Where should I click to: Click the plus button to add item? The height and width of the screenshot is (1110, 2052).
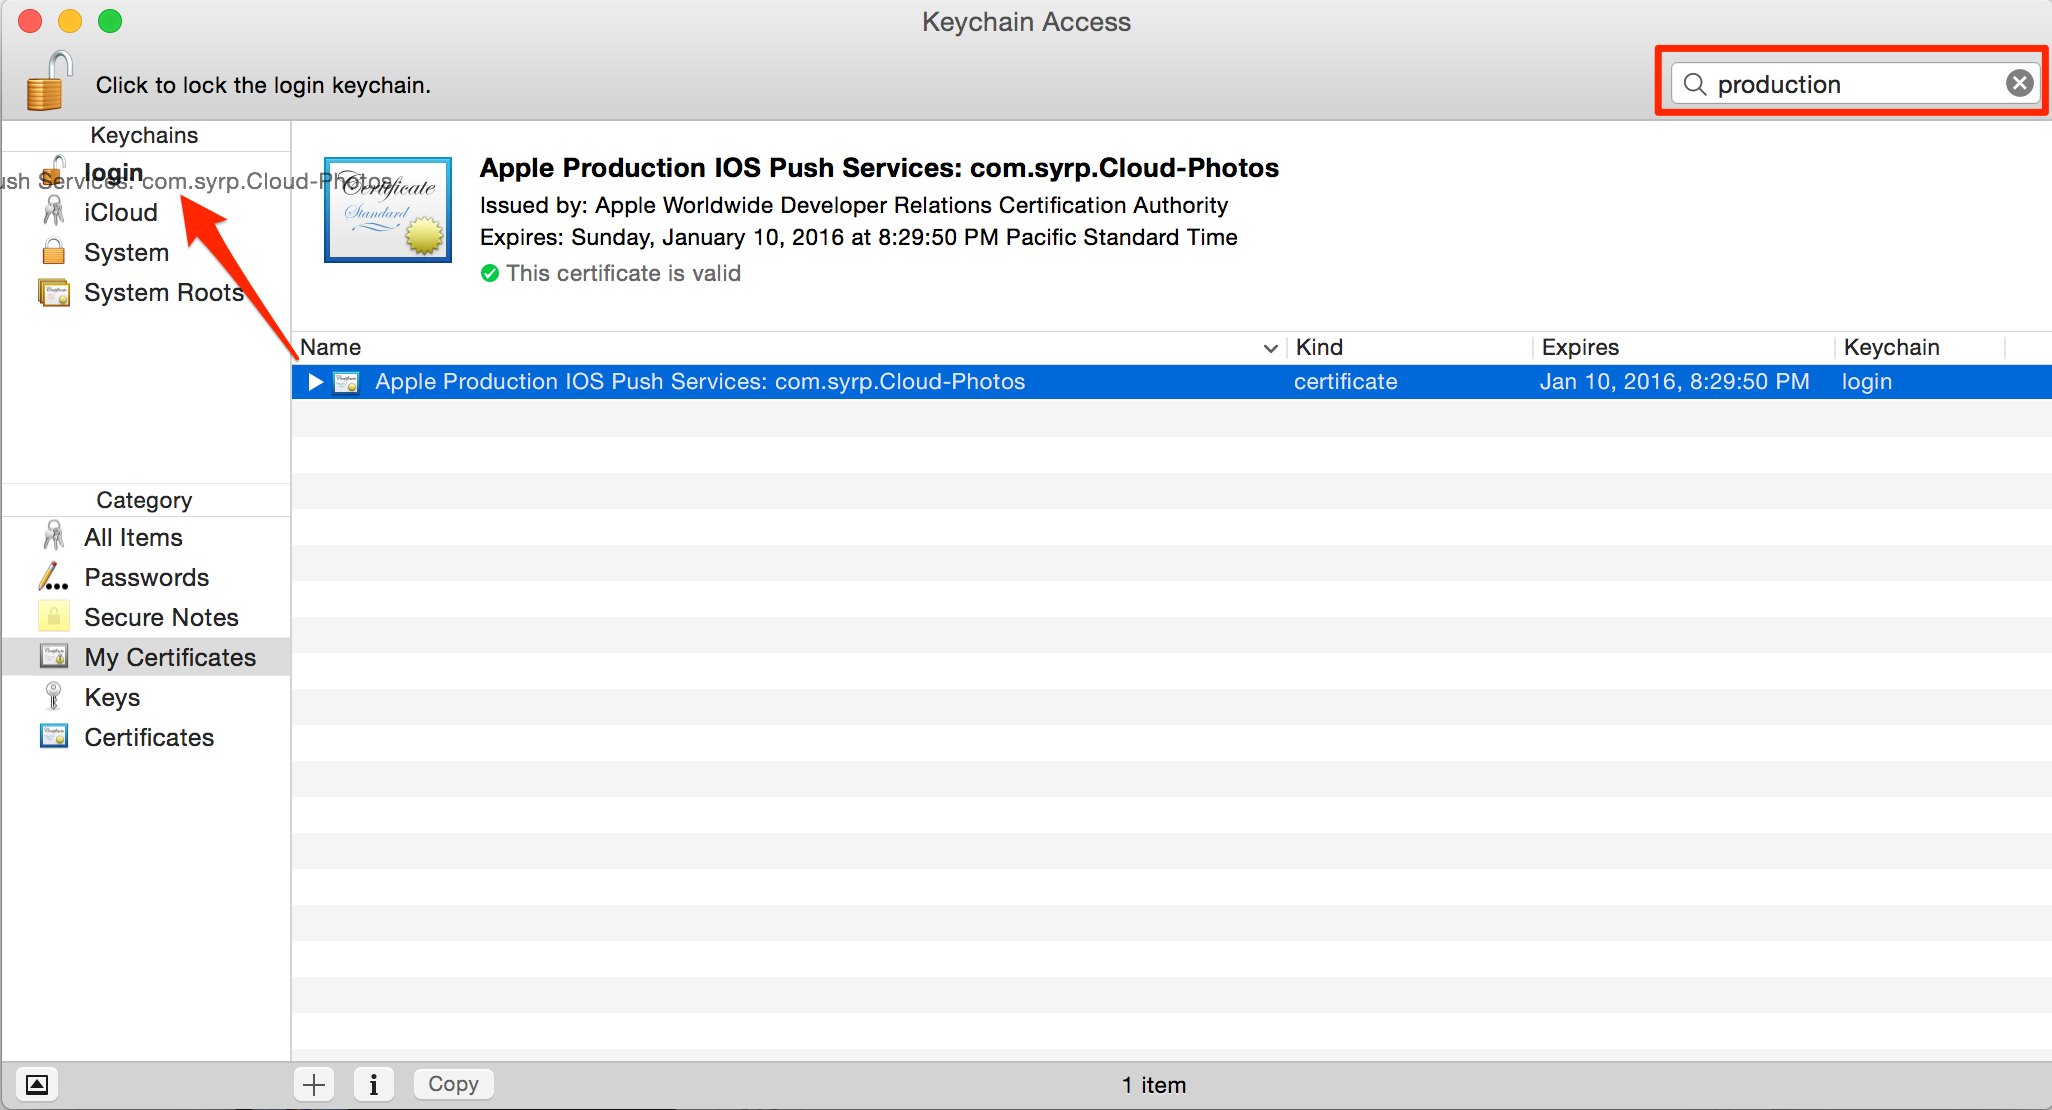pyautogui.click(x=314, y=1084)
